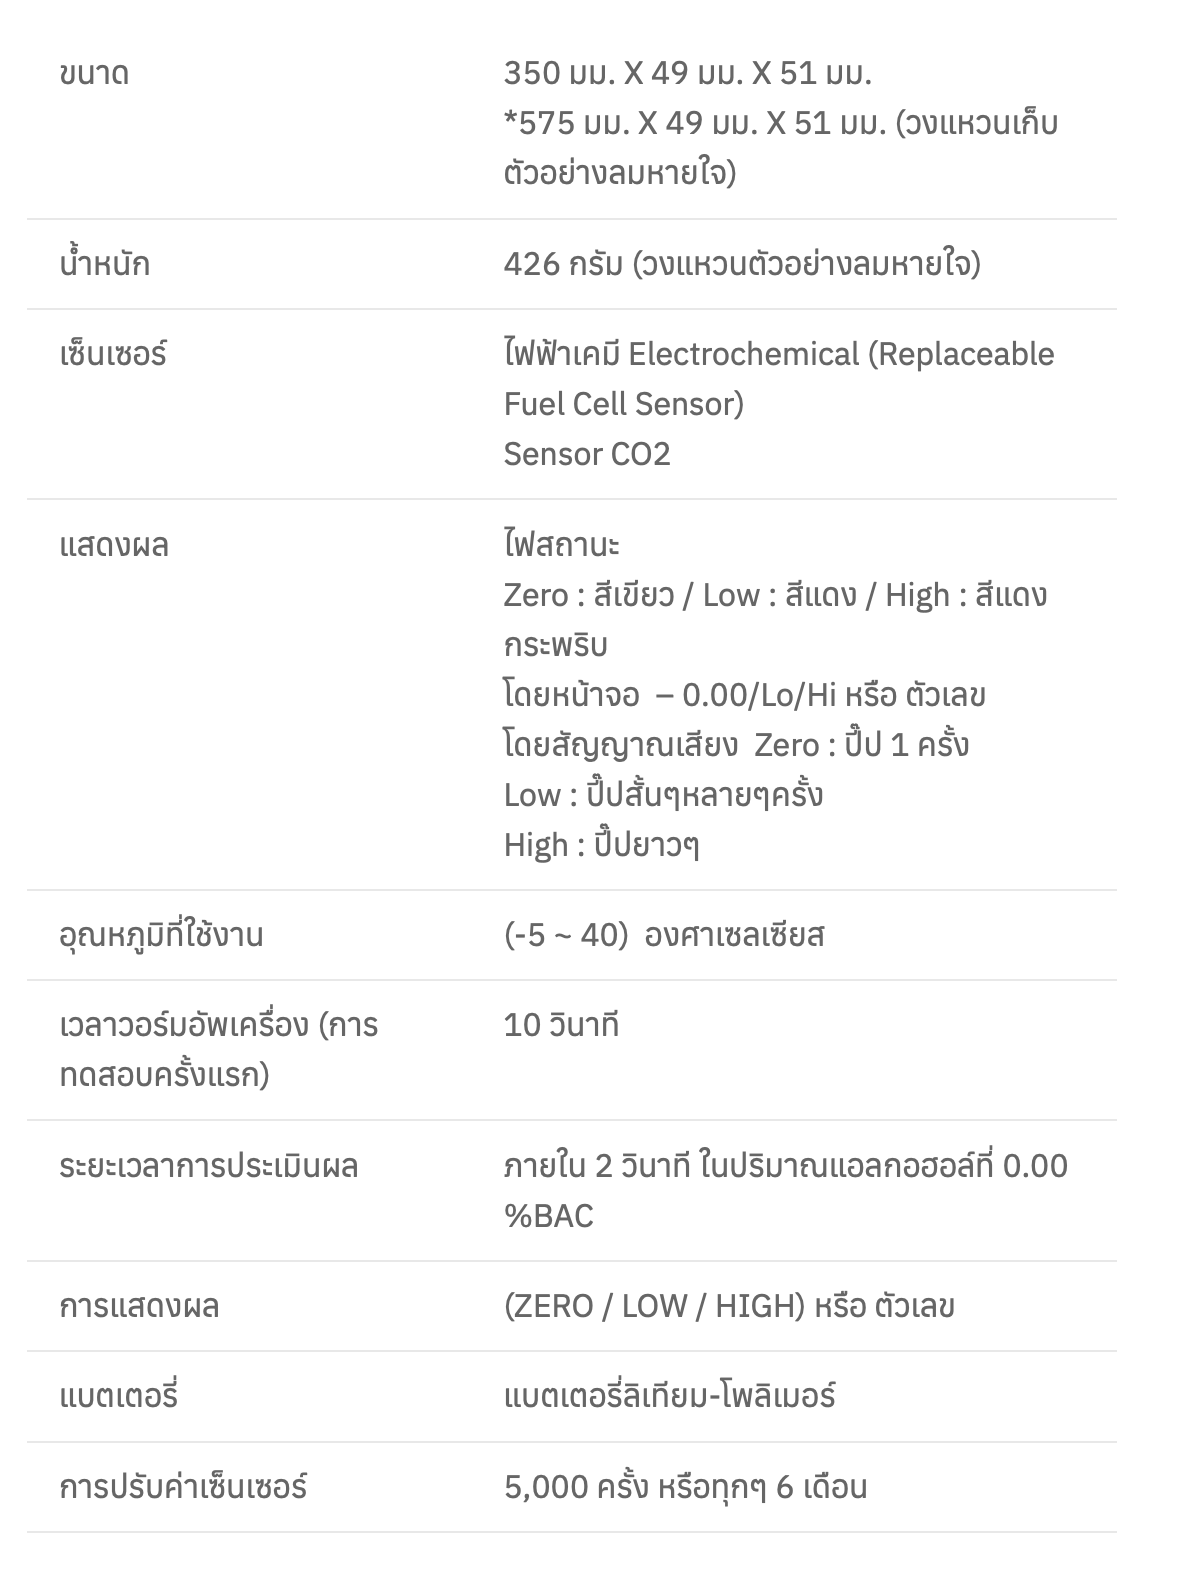The image size is (1188, 1572).
Task: Click the "การปรับค่าเซ็นเซอร์" row label
Action: pos(183,1487)
